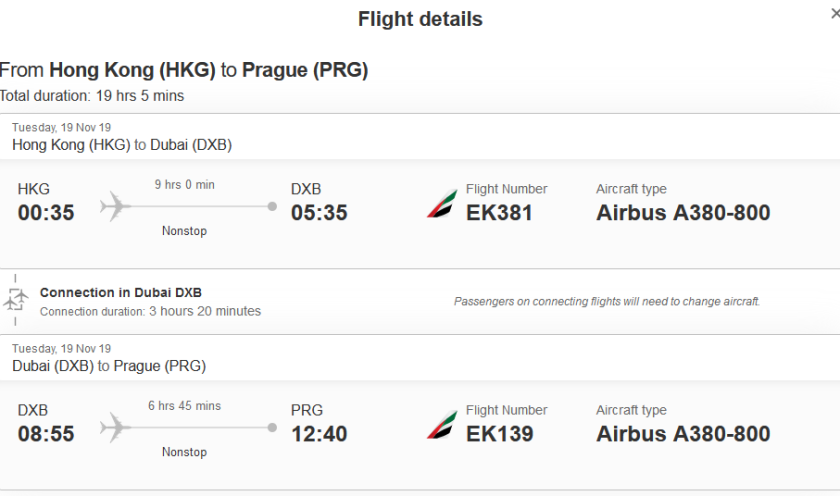Image resolution: width=840 pixels, height=496 pixels.
Task: Click the aircraft type of flight EK381
Action: [x=683, y=213]
